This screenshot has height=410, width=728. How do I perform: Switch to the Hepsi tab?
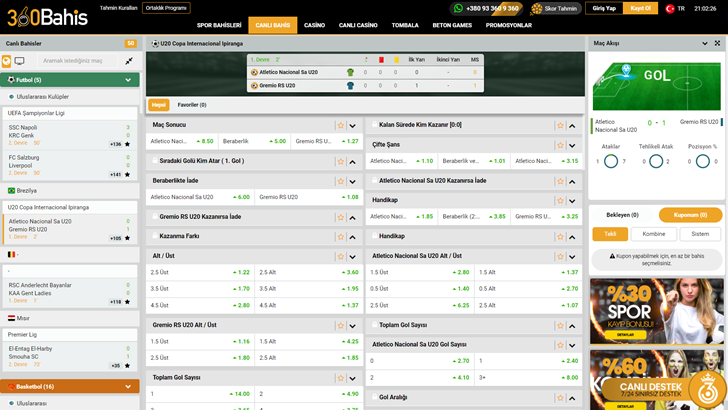pyautogui.click(x=158, y=105)
